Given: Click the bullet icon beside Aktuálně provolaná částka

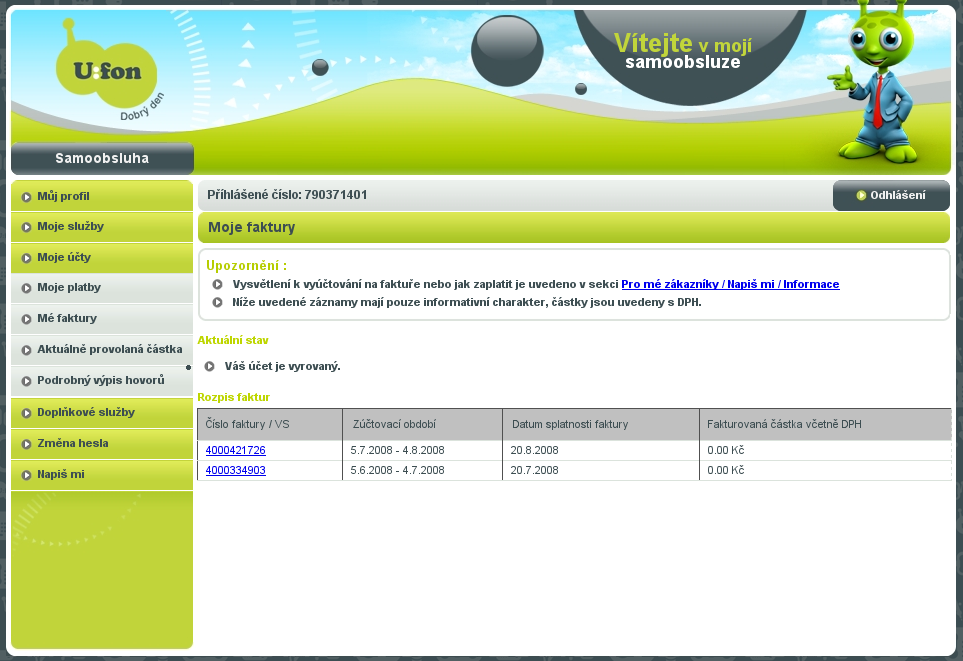Looking at the screenshot, I should (x=26, y=350).
